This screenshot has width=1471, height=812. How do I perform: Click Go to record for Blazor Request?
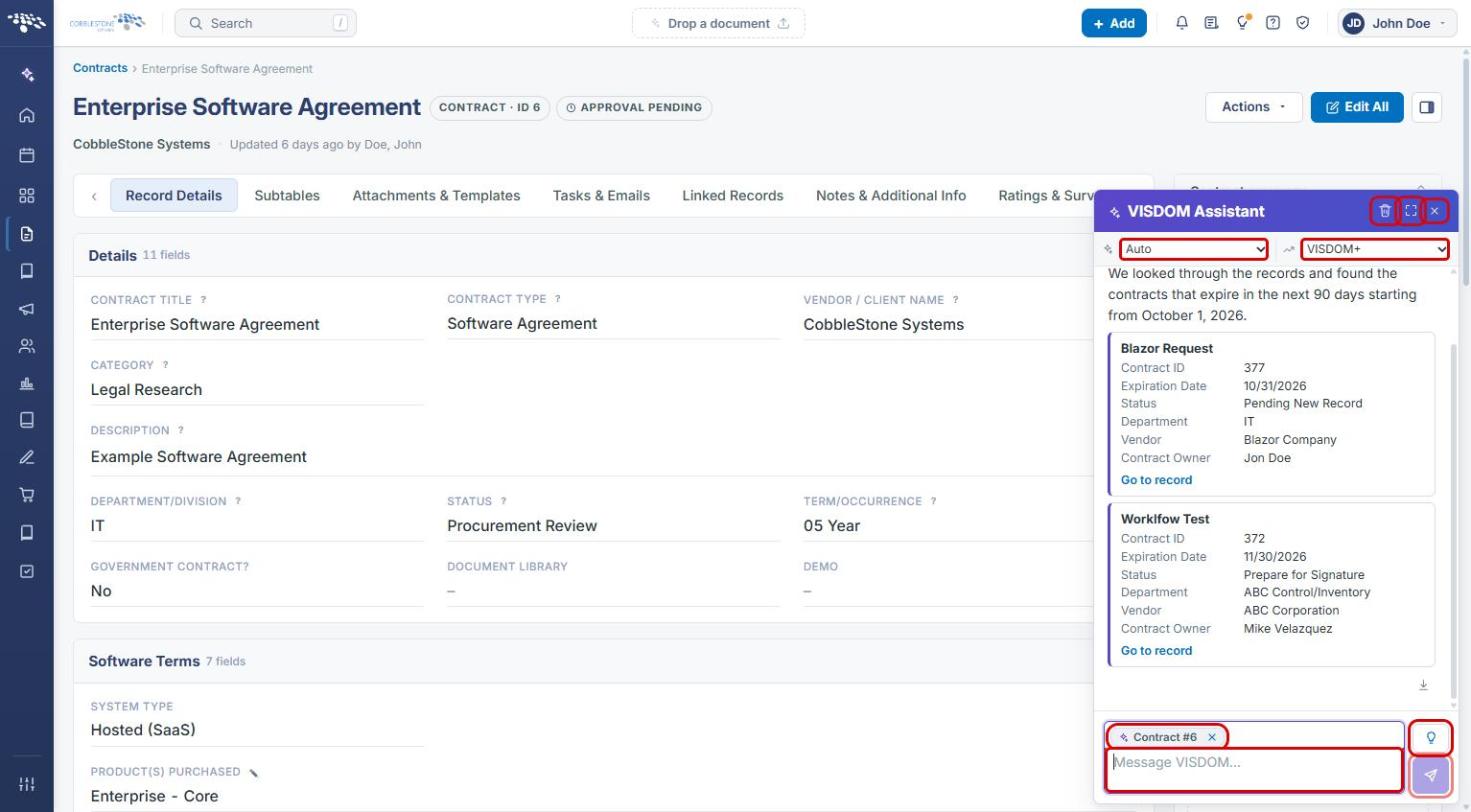(x=1156, y=480)
